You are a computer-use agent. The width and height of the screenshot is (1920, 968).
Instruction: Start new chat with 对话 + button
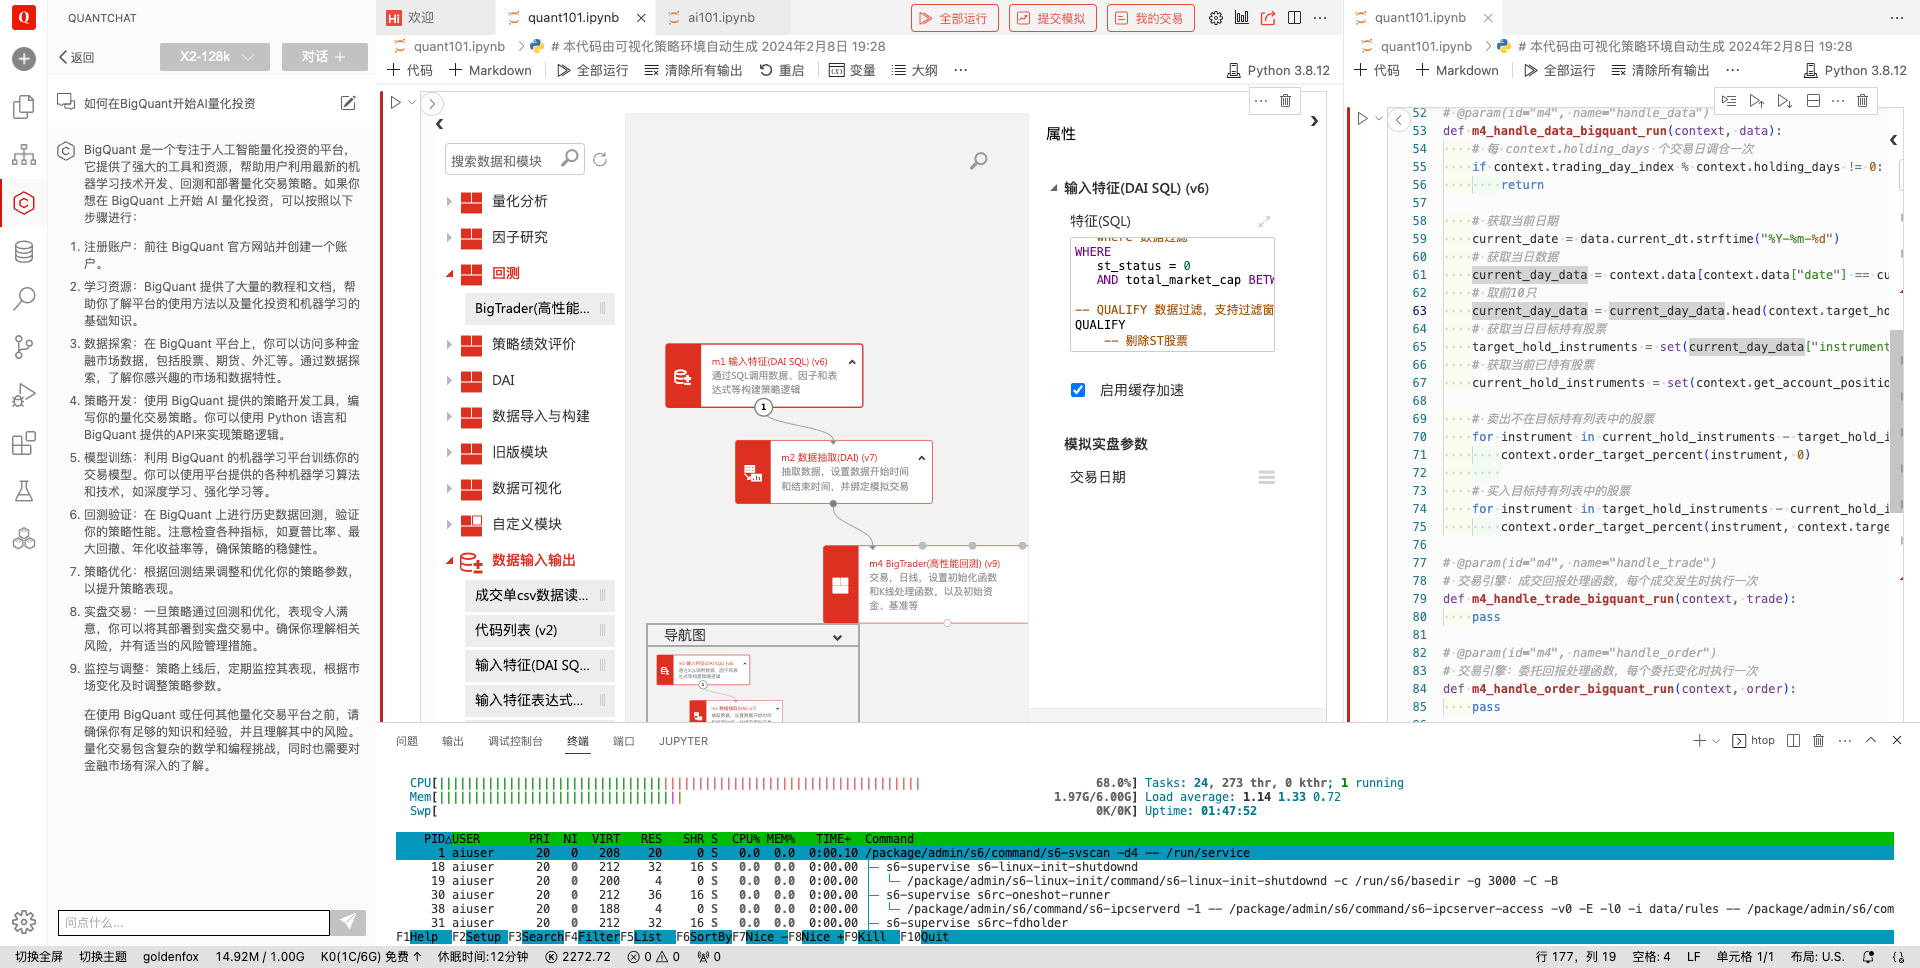pyautogui.click(x=324, y=57)
